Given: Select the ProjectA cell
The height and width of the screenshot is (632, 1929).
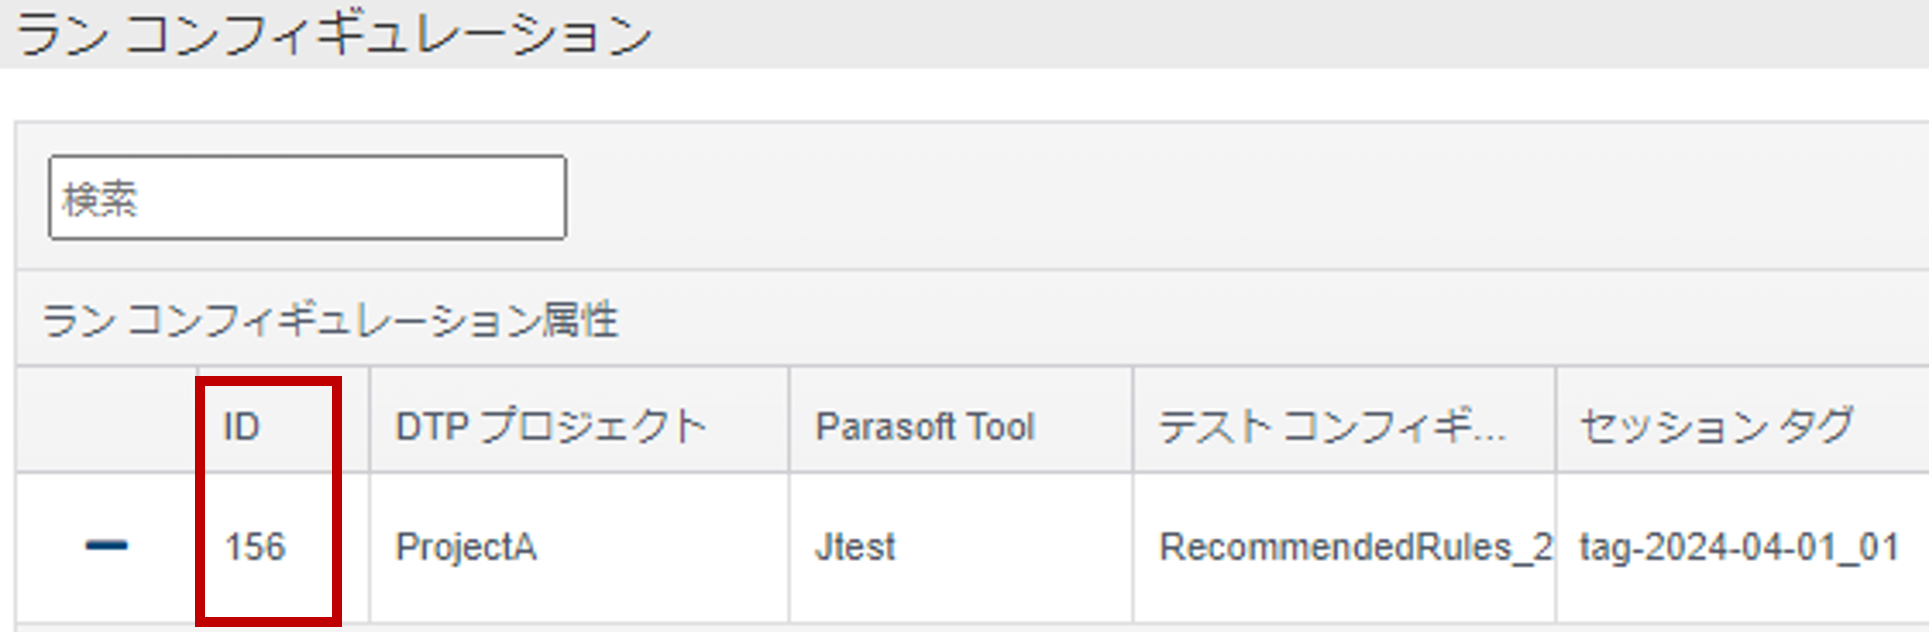Looking at the screenshot, I should coord(466,547).
